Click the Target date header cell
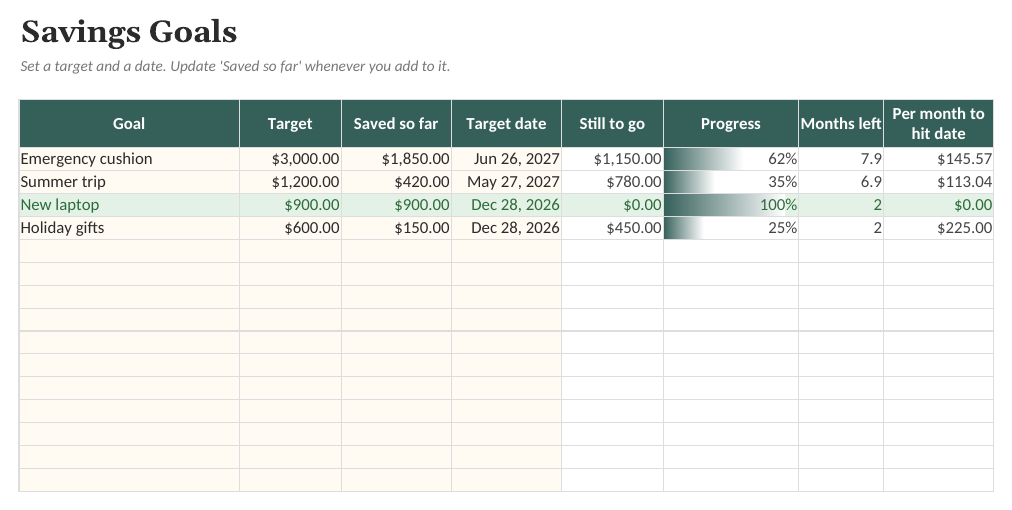This screenshot has height=510, width=1012. click(507, 123)
